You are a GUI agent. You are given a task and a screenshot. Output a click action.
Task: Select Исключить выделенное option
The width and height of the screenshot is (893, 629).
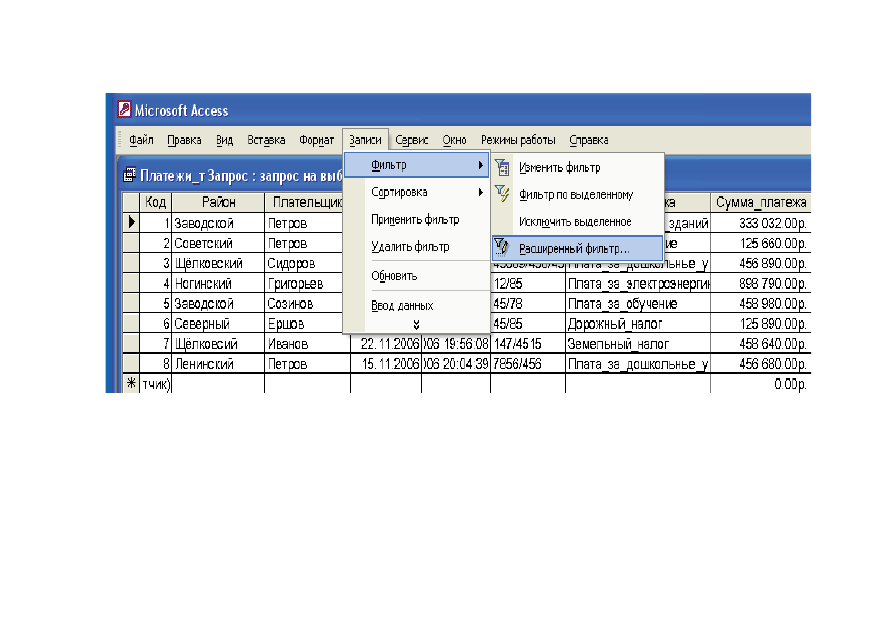pos(577,222)
